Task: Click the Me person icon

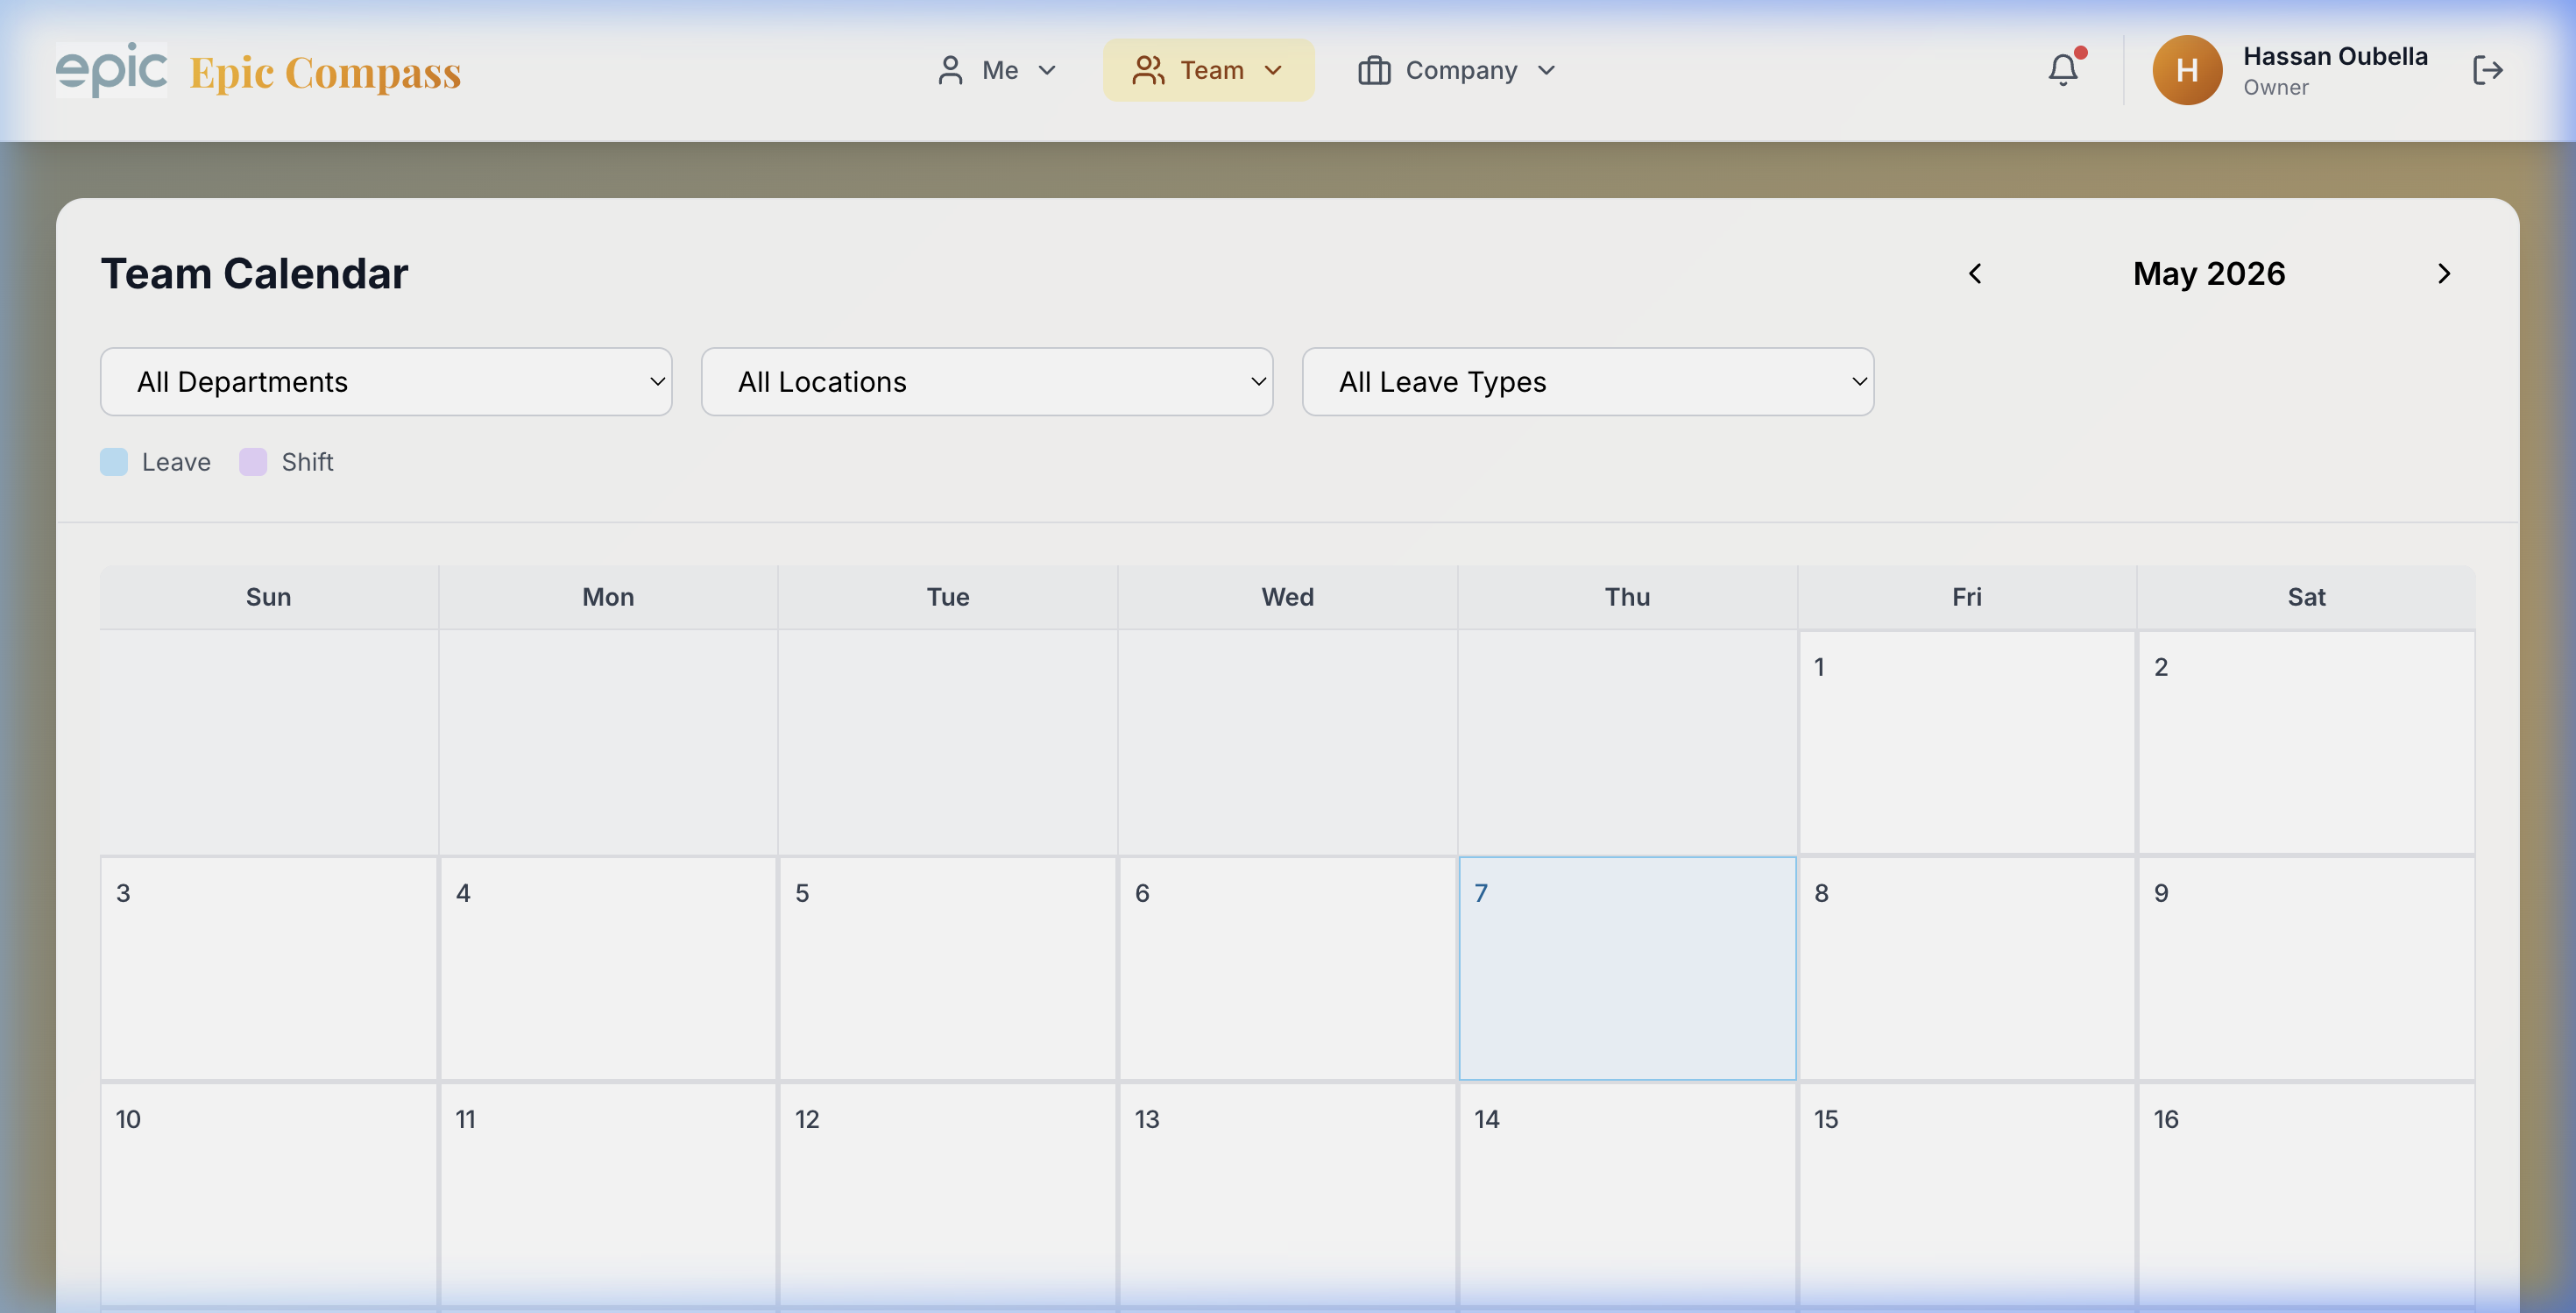Action: (x=950, y=70)
